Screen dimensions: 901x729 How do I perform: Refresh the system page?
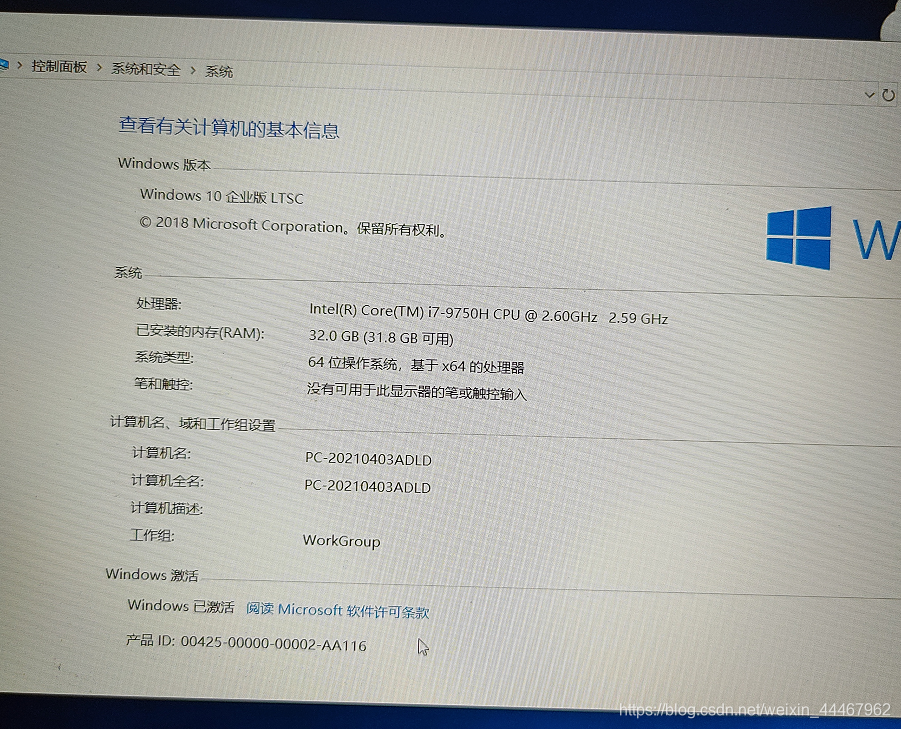pyautogui.click(x=888, y=95)
